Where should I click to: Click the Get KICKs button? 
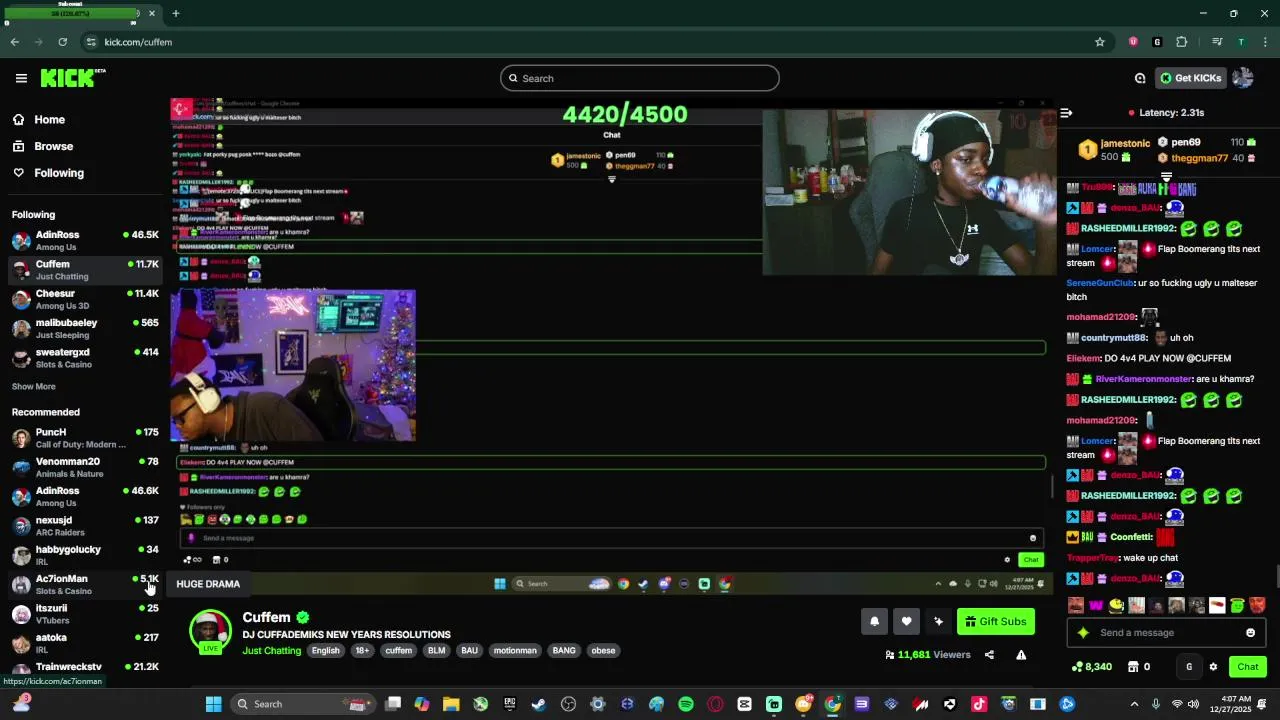pyautogui.click(x=1190, y=78)
